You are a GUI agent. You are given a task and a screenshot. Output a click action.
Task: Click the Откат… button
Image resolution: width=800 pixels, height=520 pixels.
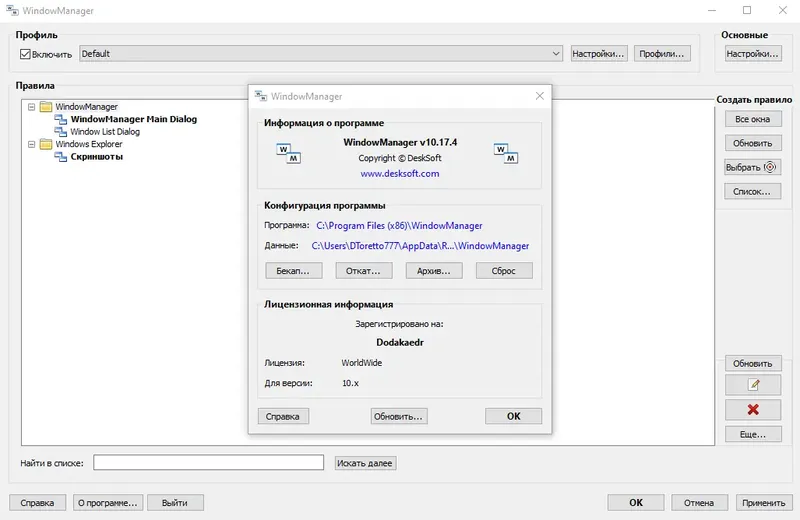click(x=364, y=270)
